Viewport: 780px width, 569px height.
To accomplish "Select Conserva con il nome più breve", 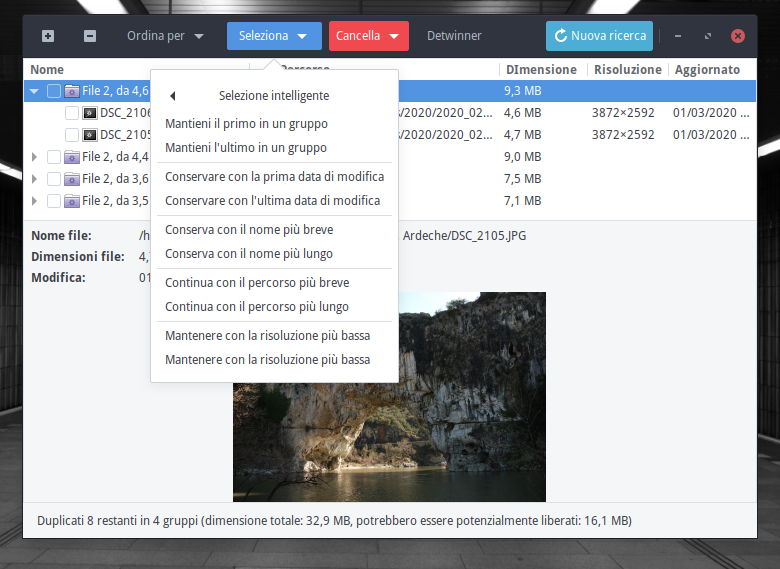I will coord(249,230).
